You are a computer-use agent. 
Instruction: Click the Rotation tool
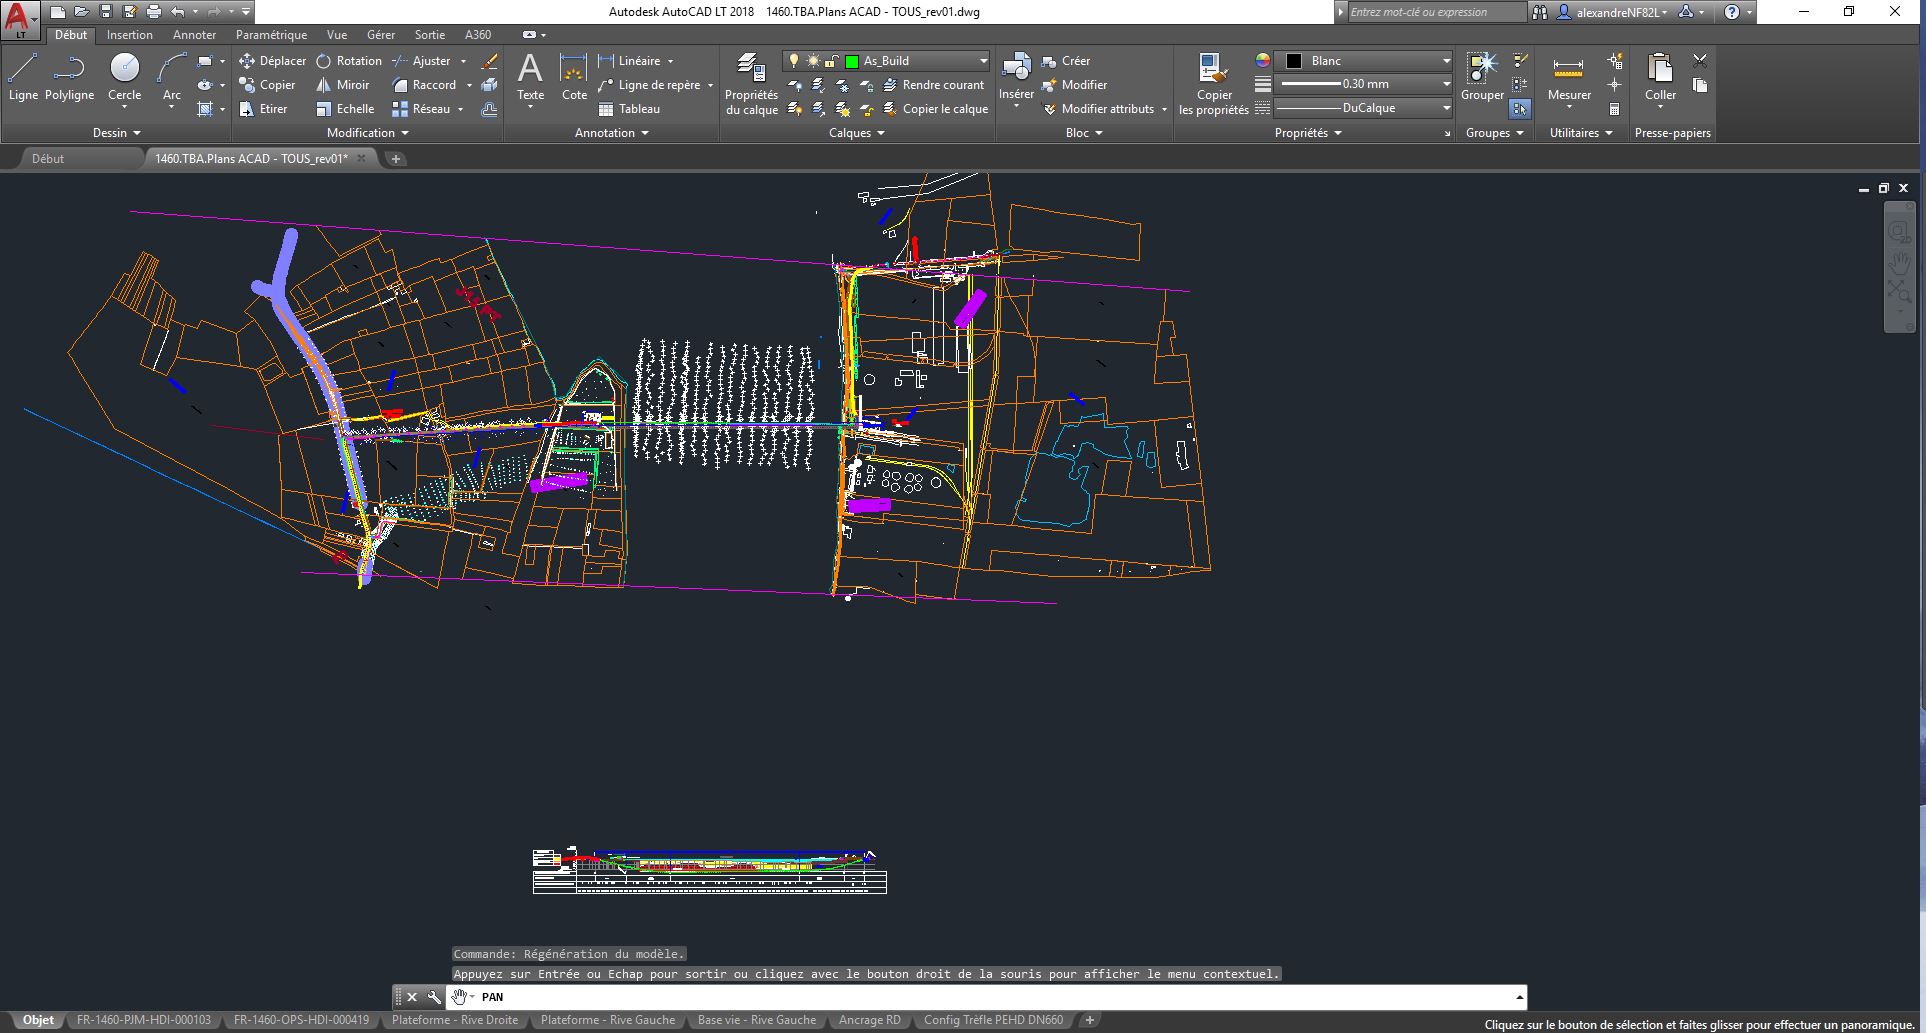(349, 61)
